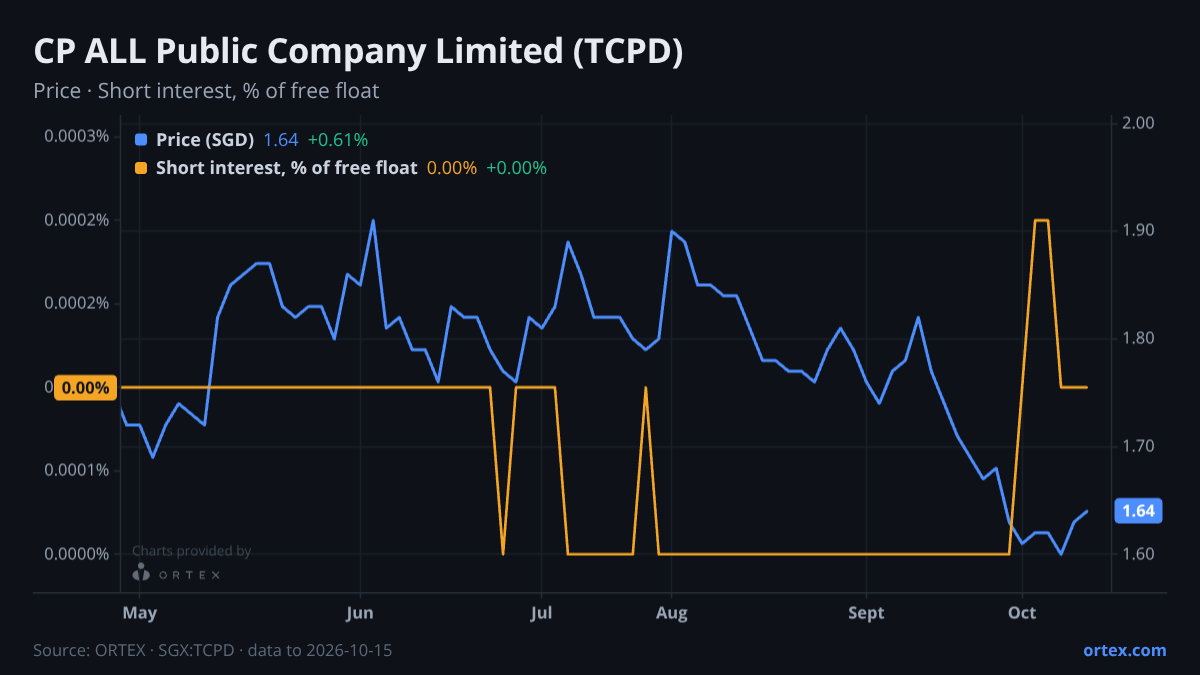Click the +0.61% price change value
The height and width of the screenshot is (675, 1200).
pos(337,140)
